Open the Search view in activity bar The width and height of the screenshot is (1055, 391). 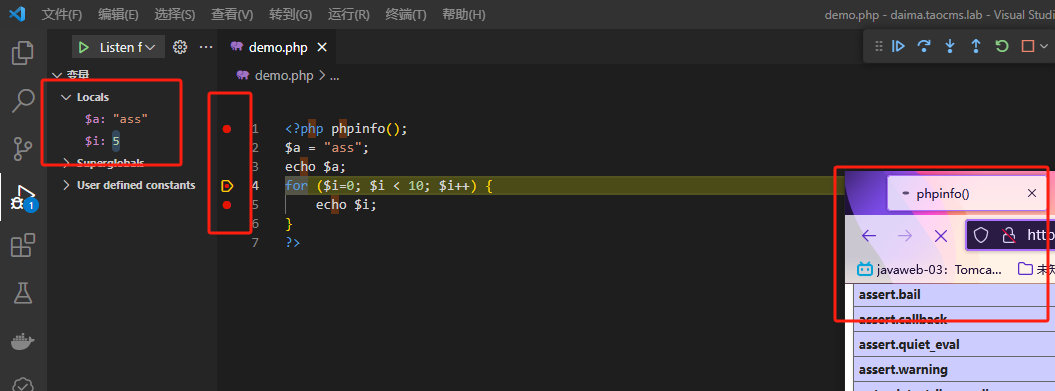23,101
